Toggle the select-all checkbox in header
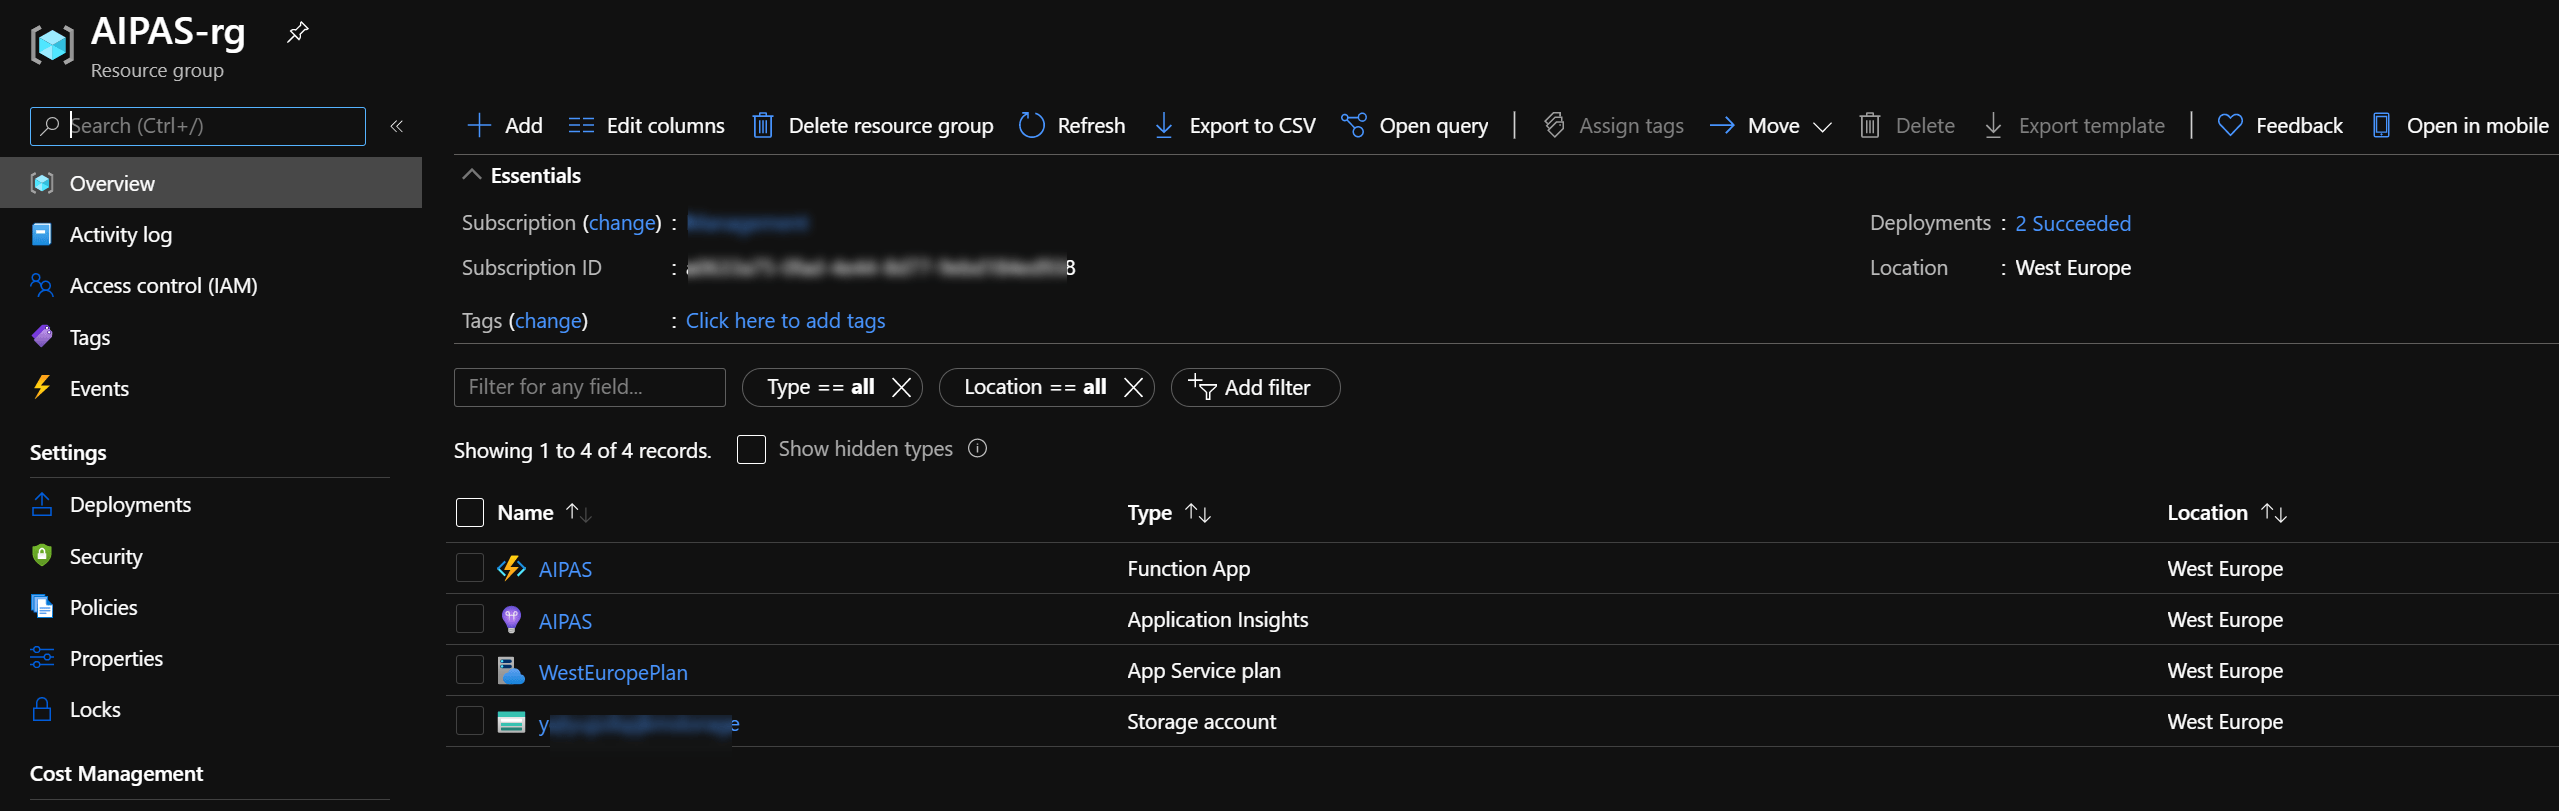 click(x=470, y=513)
